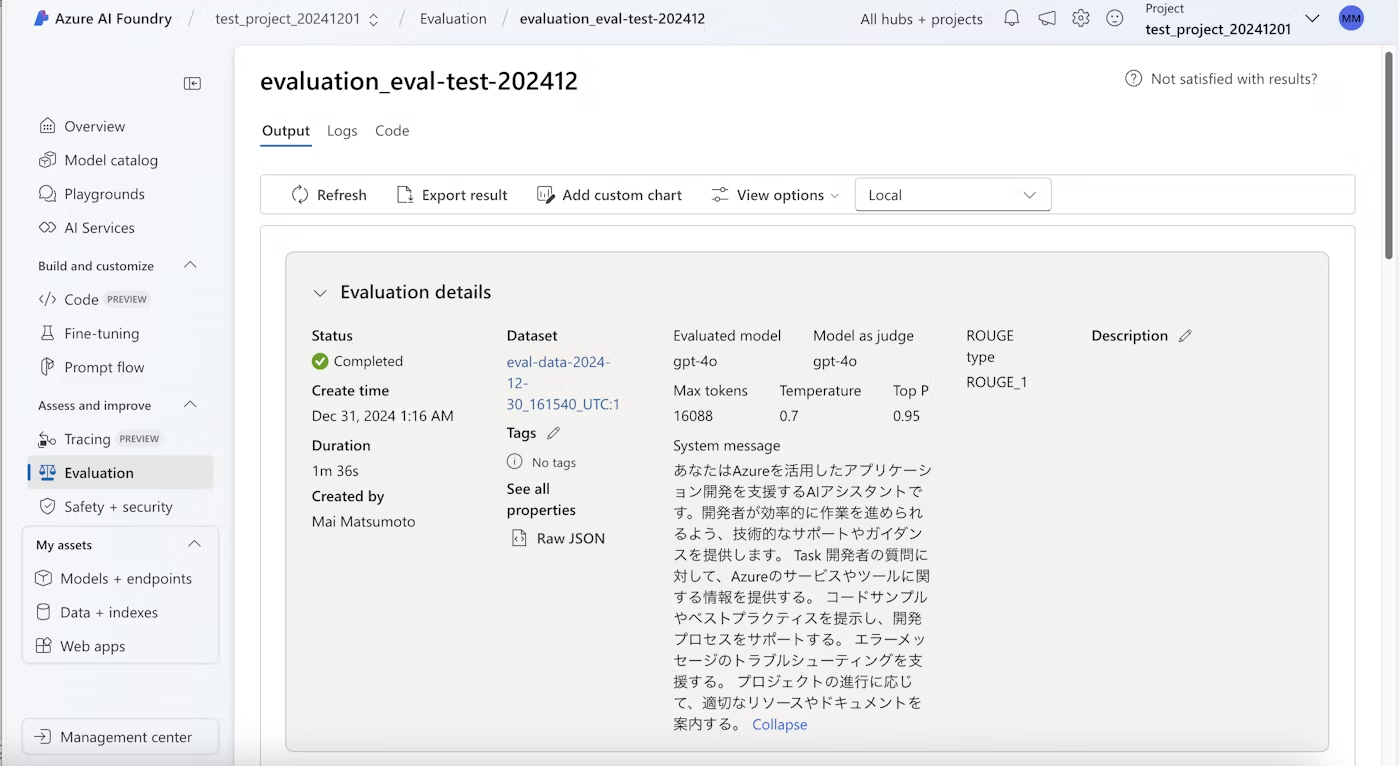Click the Export result icon
1400x766 pixels.
[405, 195]
